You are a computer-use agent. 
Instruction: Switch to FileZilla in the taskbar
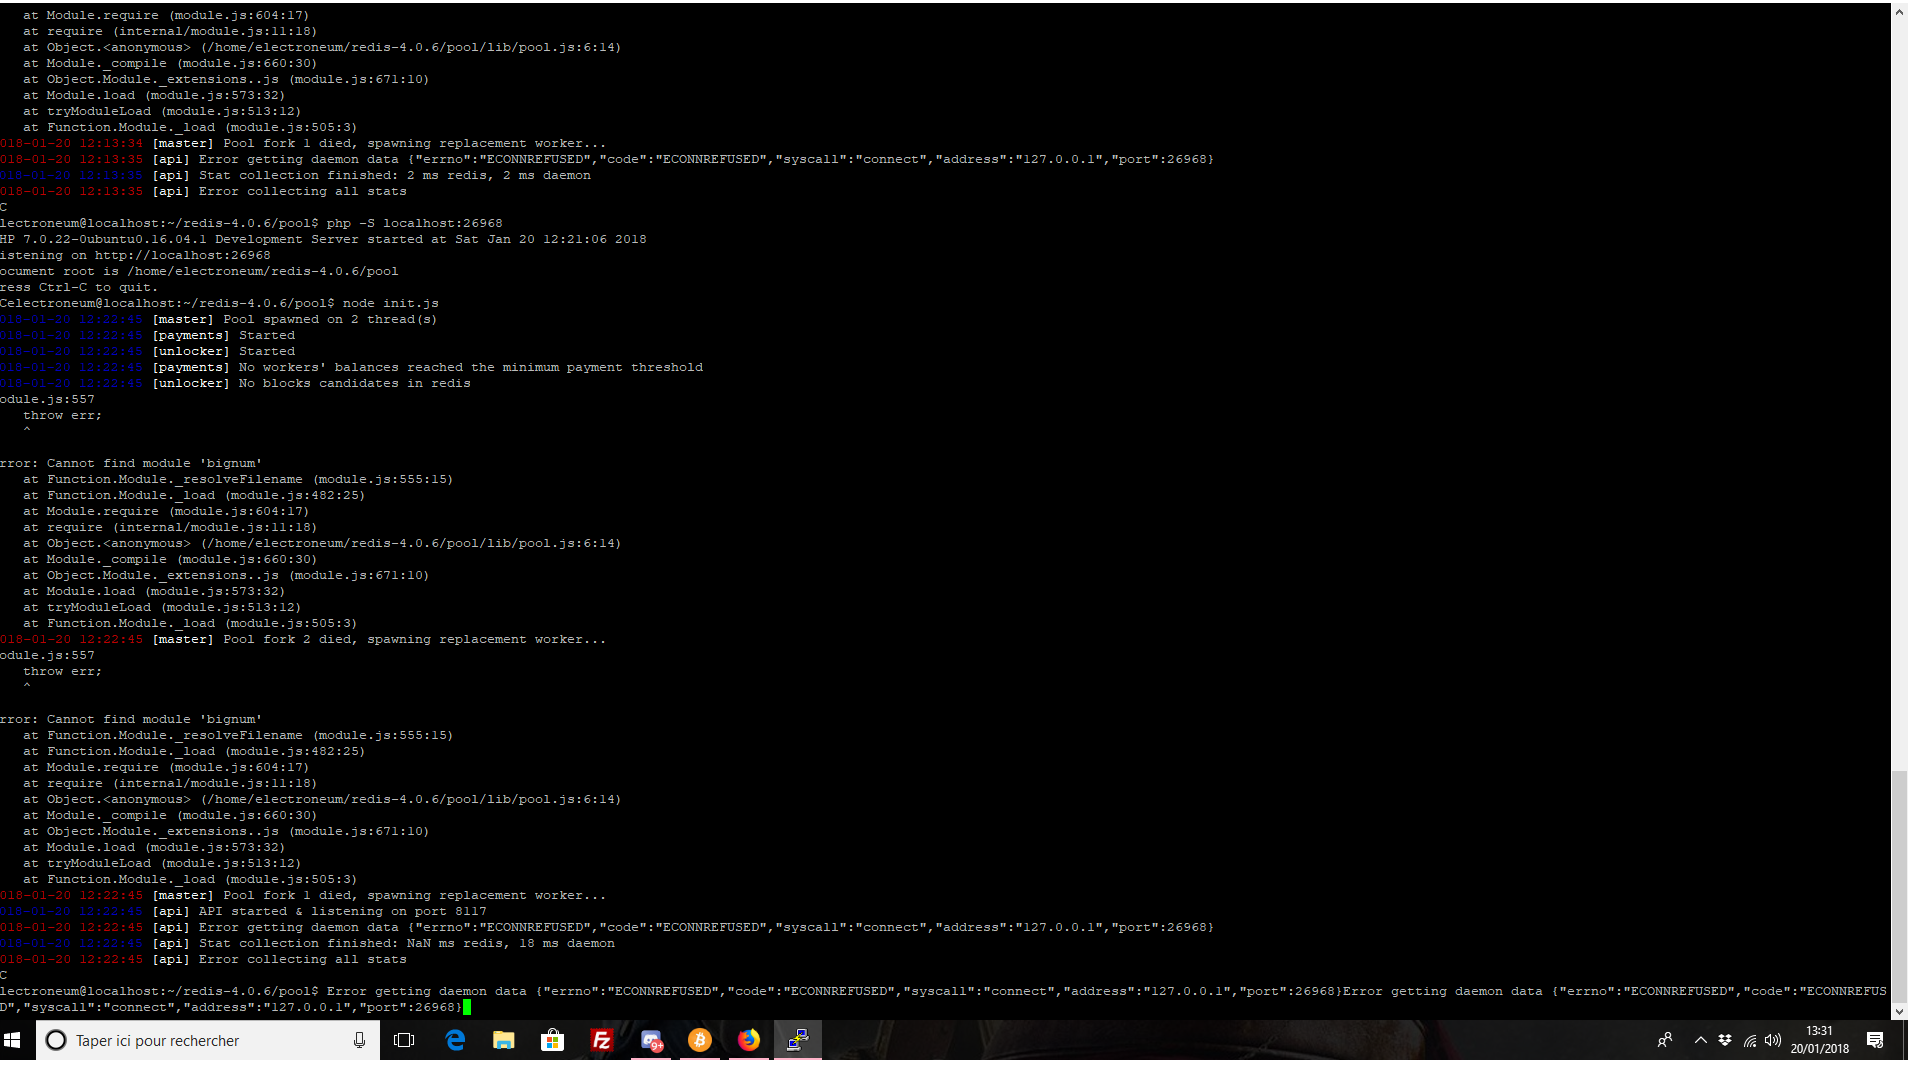tap(601, 1040)
